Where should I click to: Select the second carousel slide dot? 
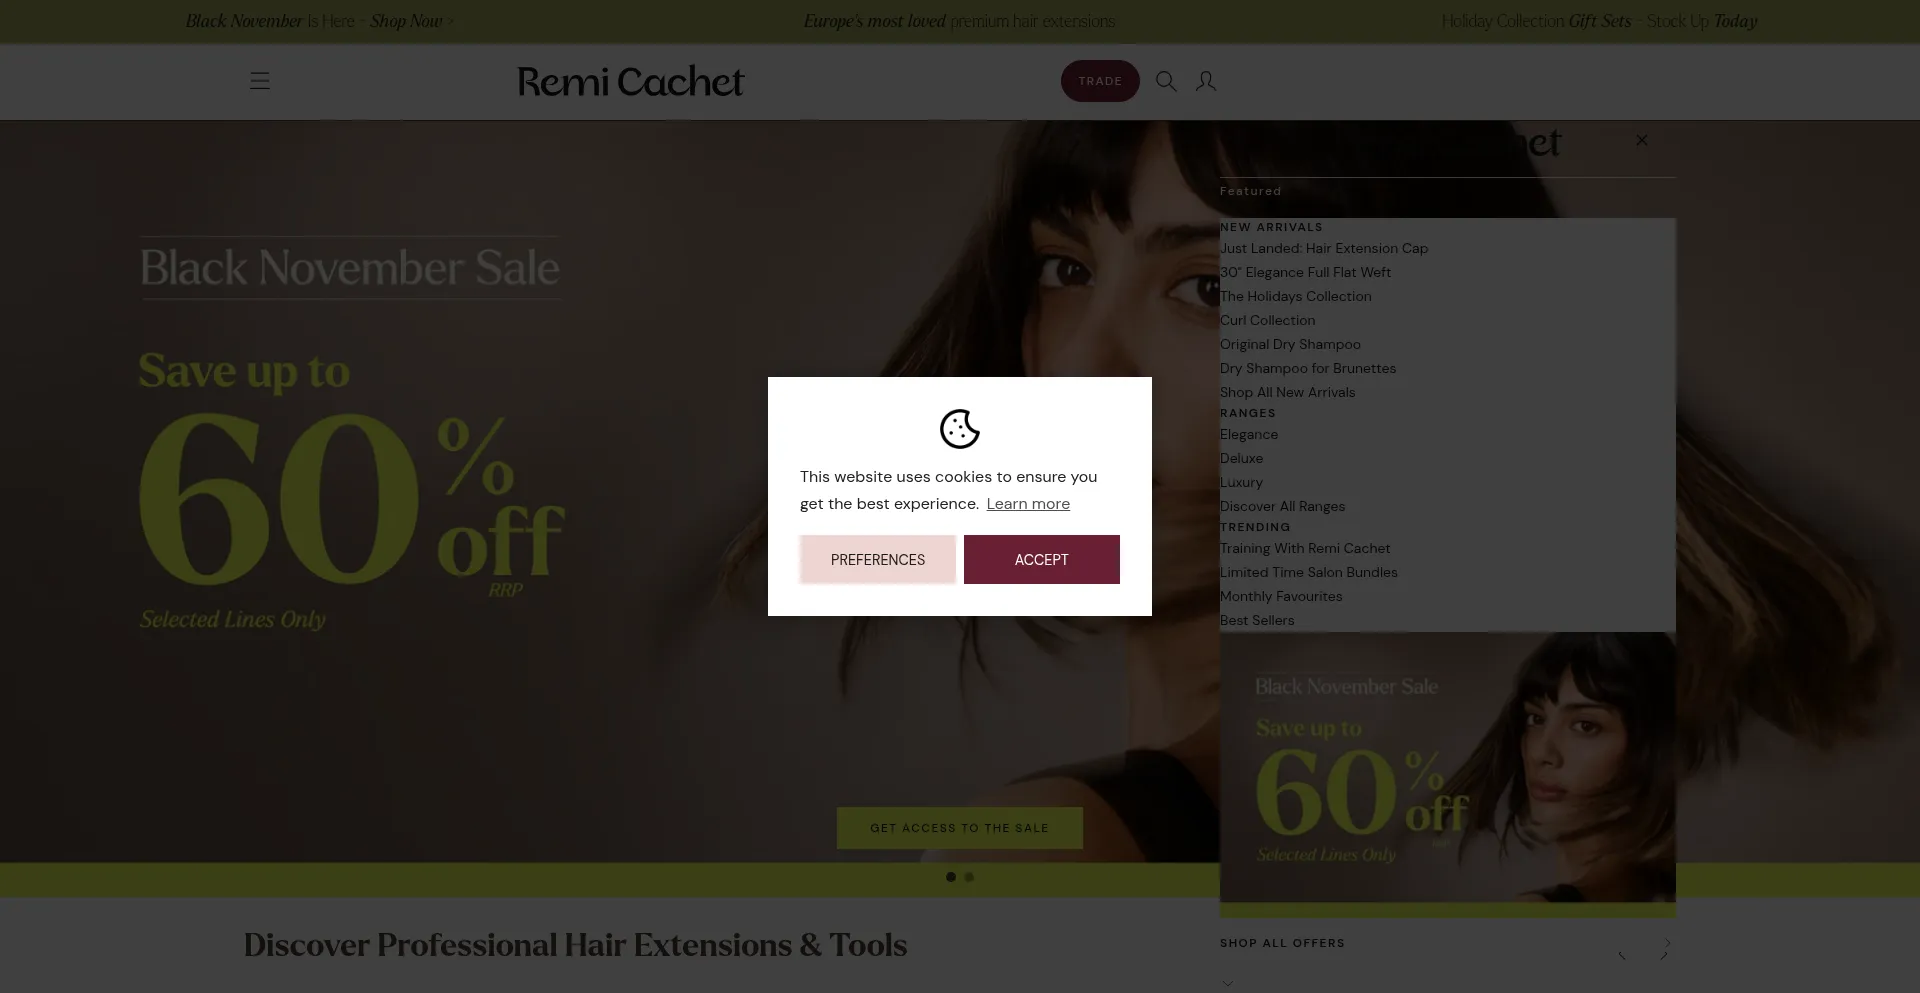coord(969,877)
